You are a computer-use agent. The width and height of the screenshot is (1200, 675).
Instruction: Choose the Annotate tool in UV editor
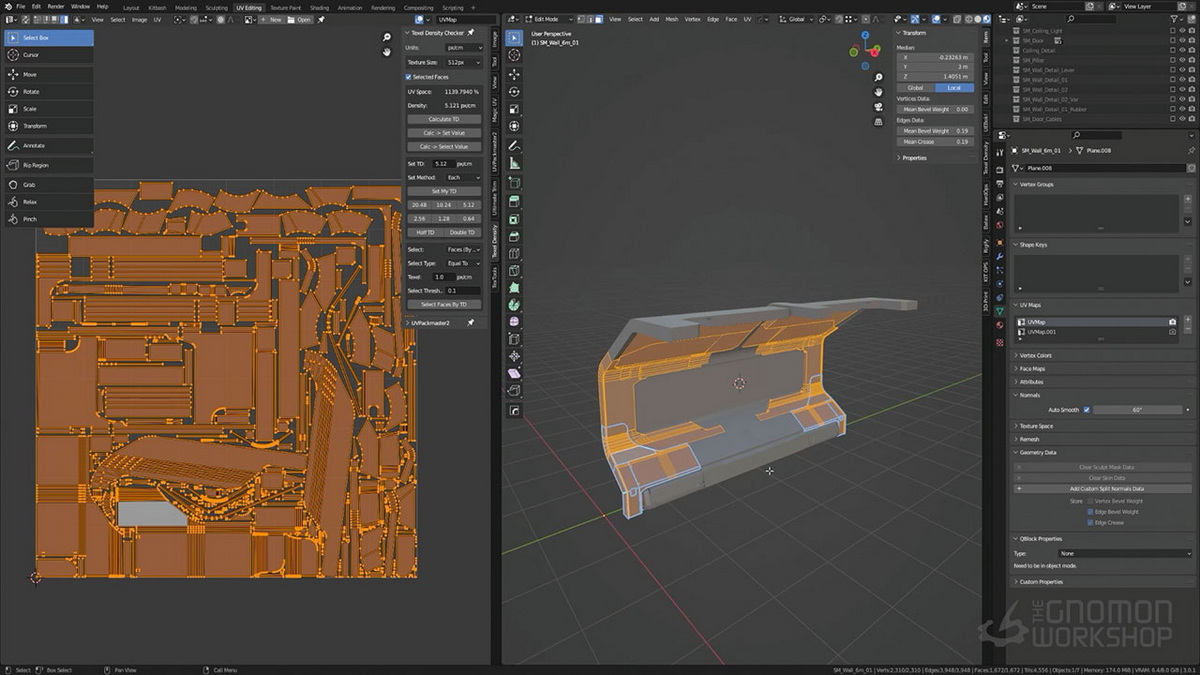(x=49, y=146)
